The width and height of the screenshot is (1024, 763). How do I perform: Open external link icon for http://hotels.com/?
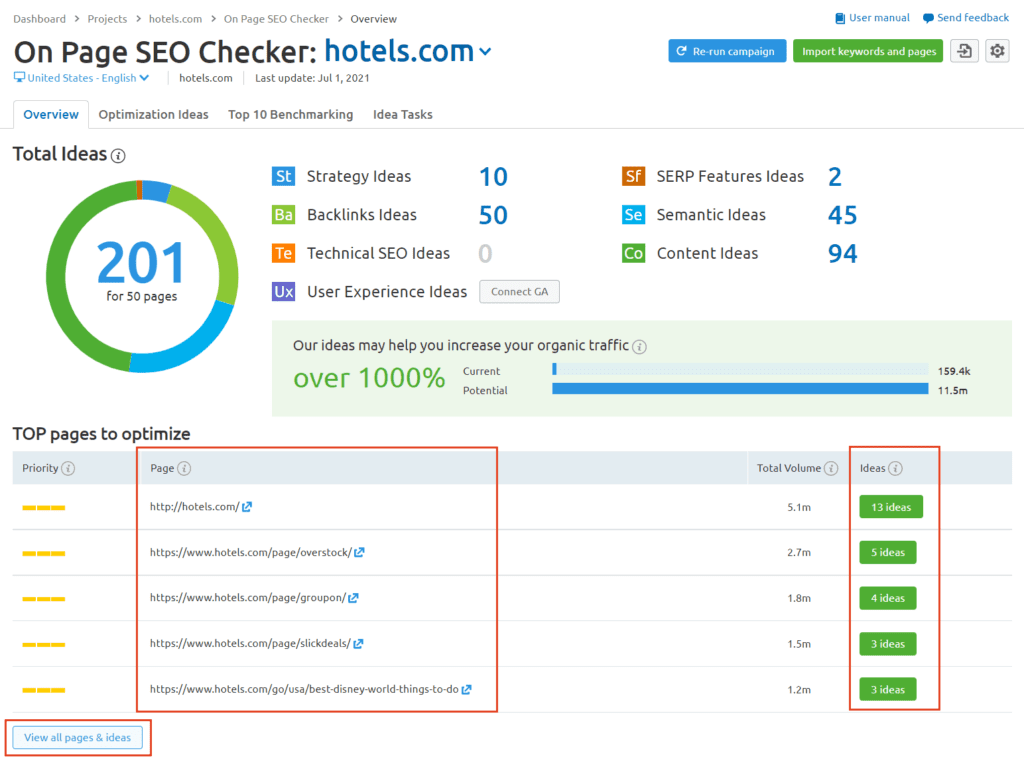[x=247, y=507]
